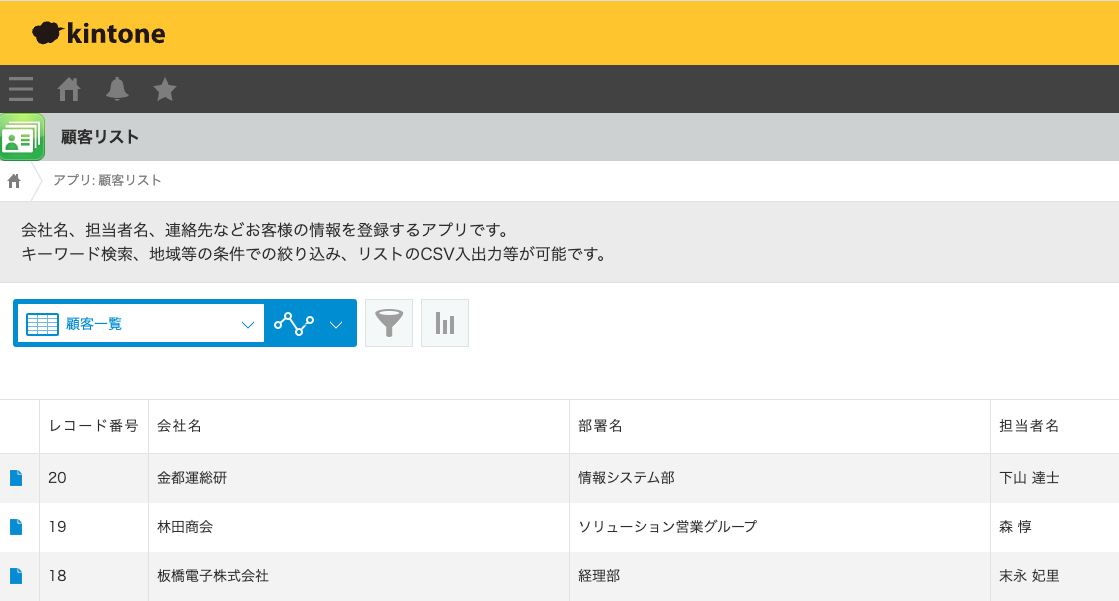Click department ソリューション営業グループ
1119x601 pixels.
tap(667, 527)
